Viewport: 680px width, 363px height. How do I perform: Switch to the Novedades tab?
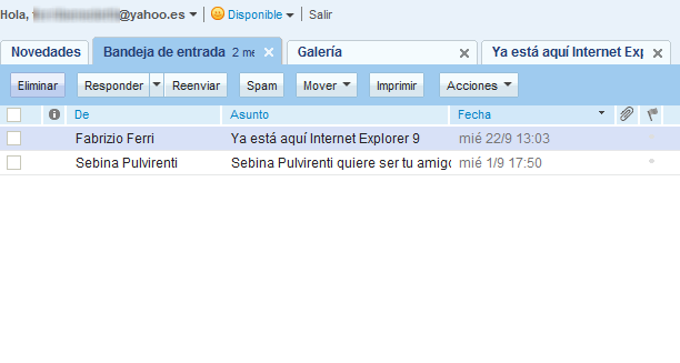46,52
